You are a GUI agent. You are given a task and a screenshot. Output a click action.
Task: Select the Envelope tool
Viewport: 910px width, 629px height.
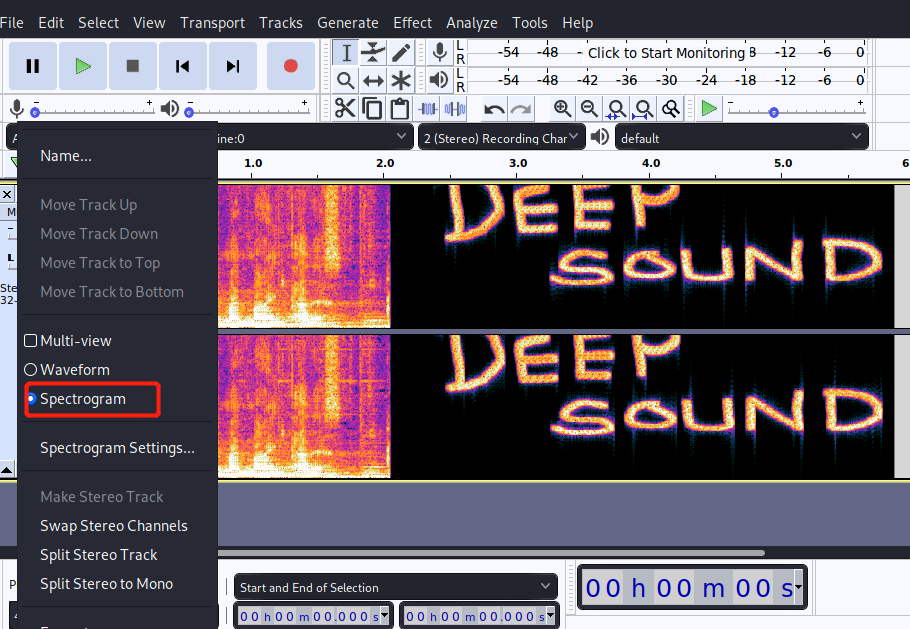click(x=373, y=52)
